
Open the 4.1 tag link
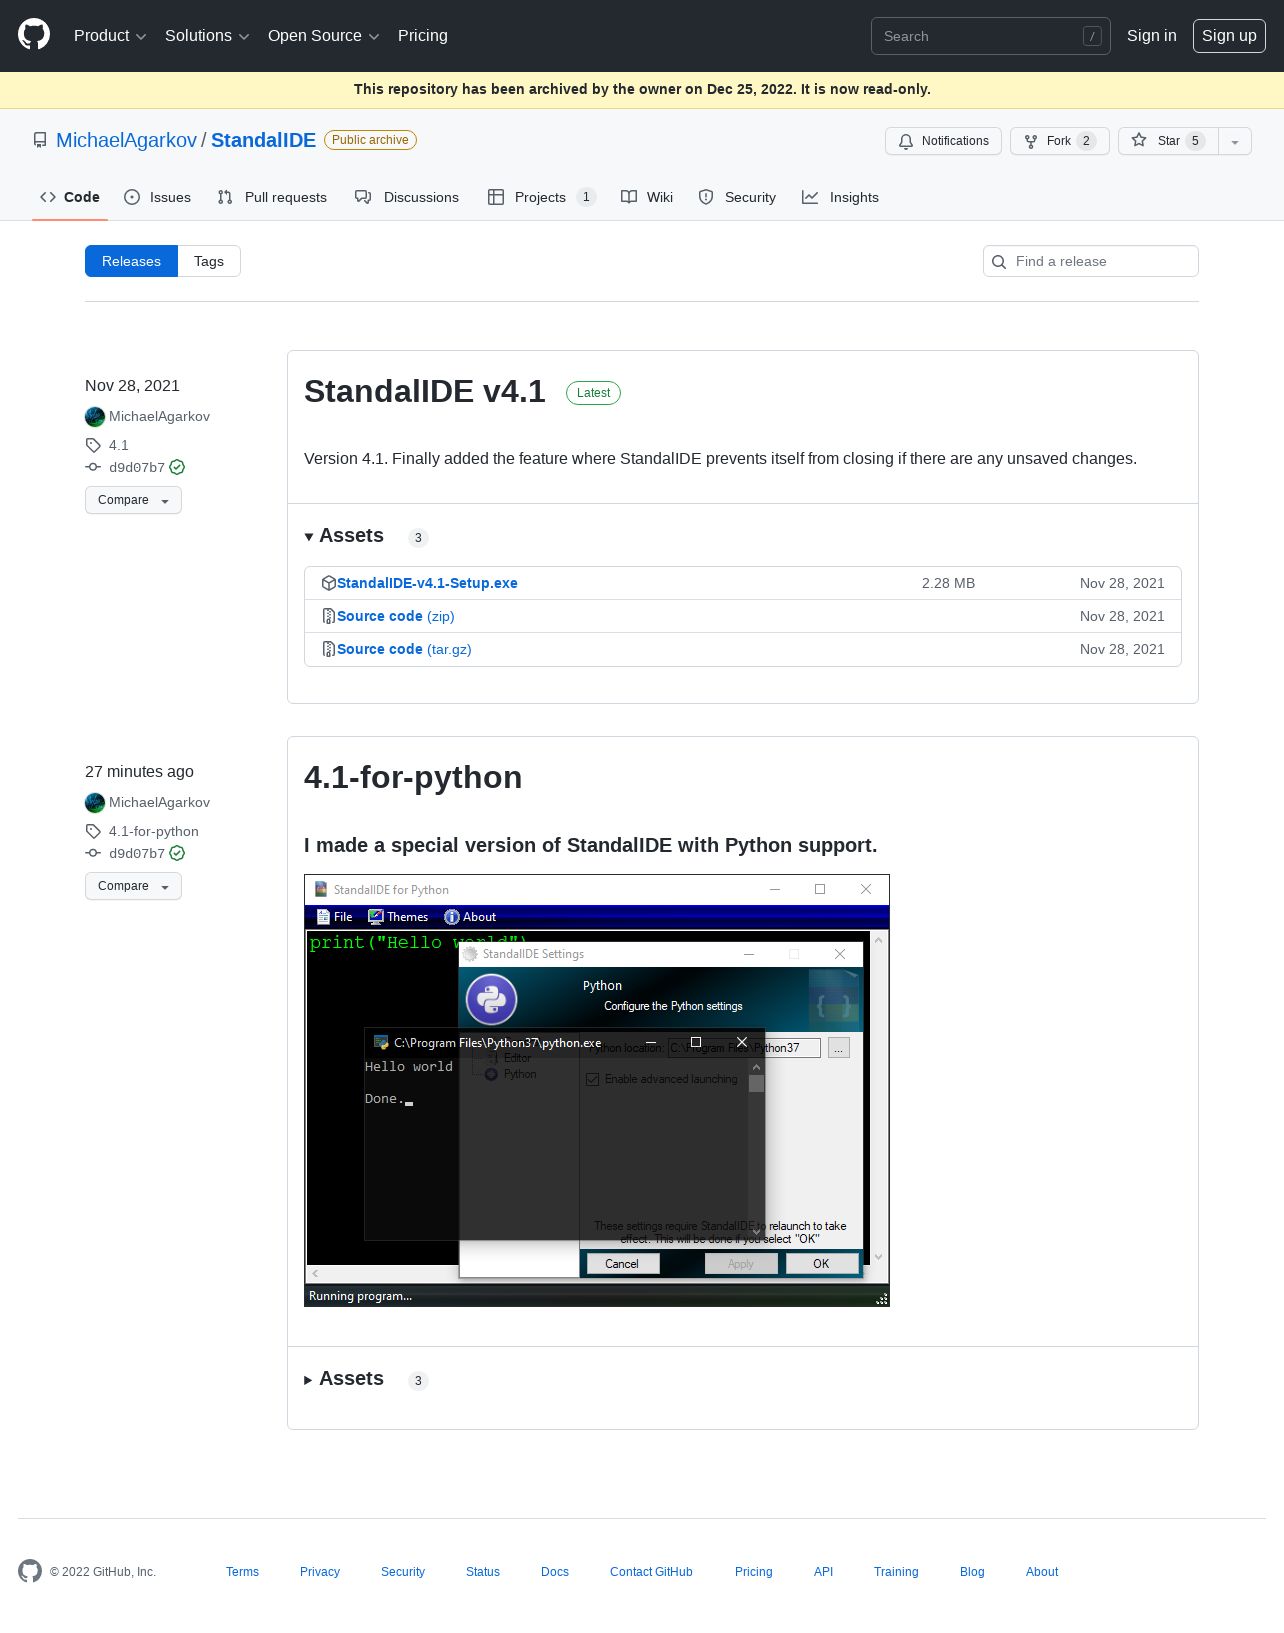118,445
